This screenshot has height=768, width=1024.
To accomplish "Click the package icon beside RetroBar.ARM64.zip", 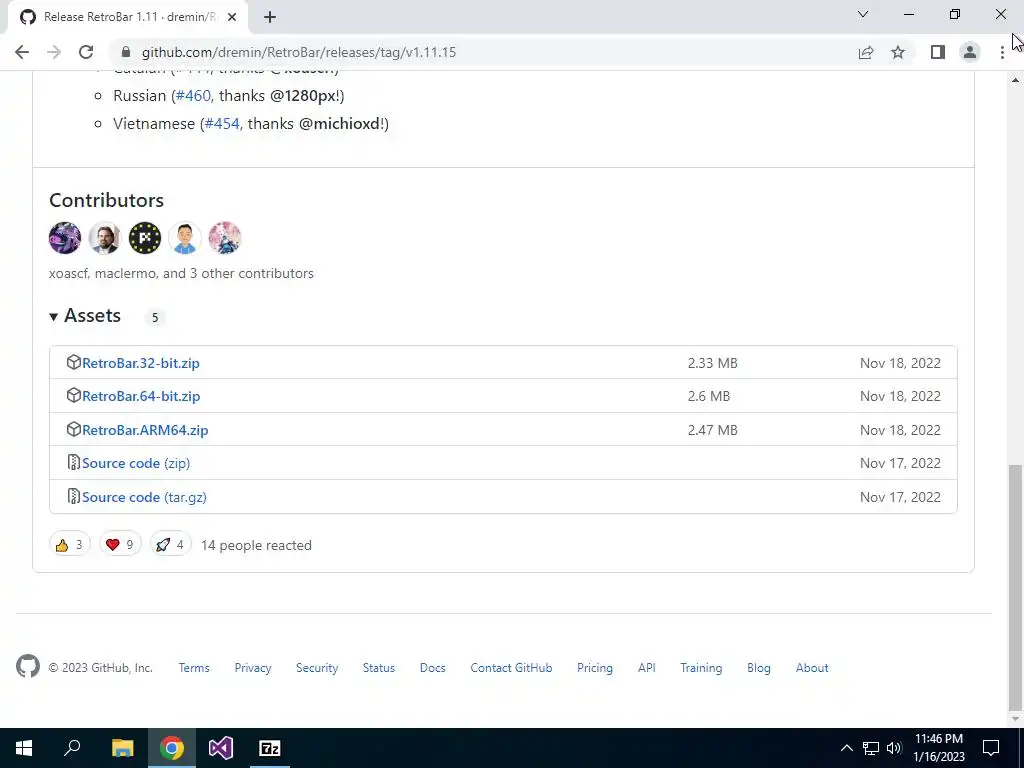I will (x=74, y=430).
